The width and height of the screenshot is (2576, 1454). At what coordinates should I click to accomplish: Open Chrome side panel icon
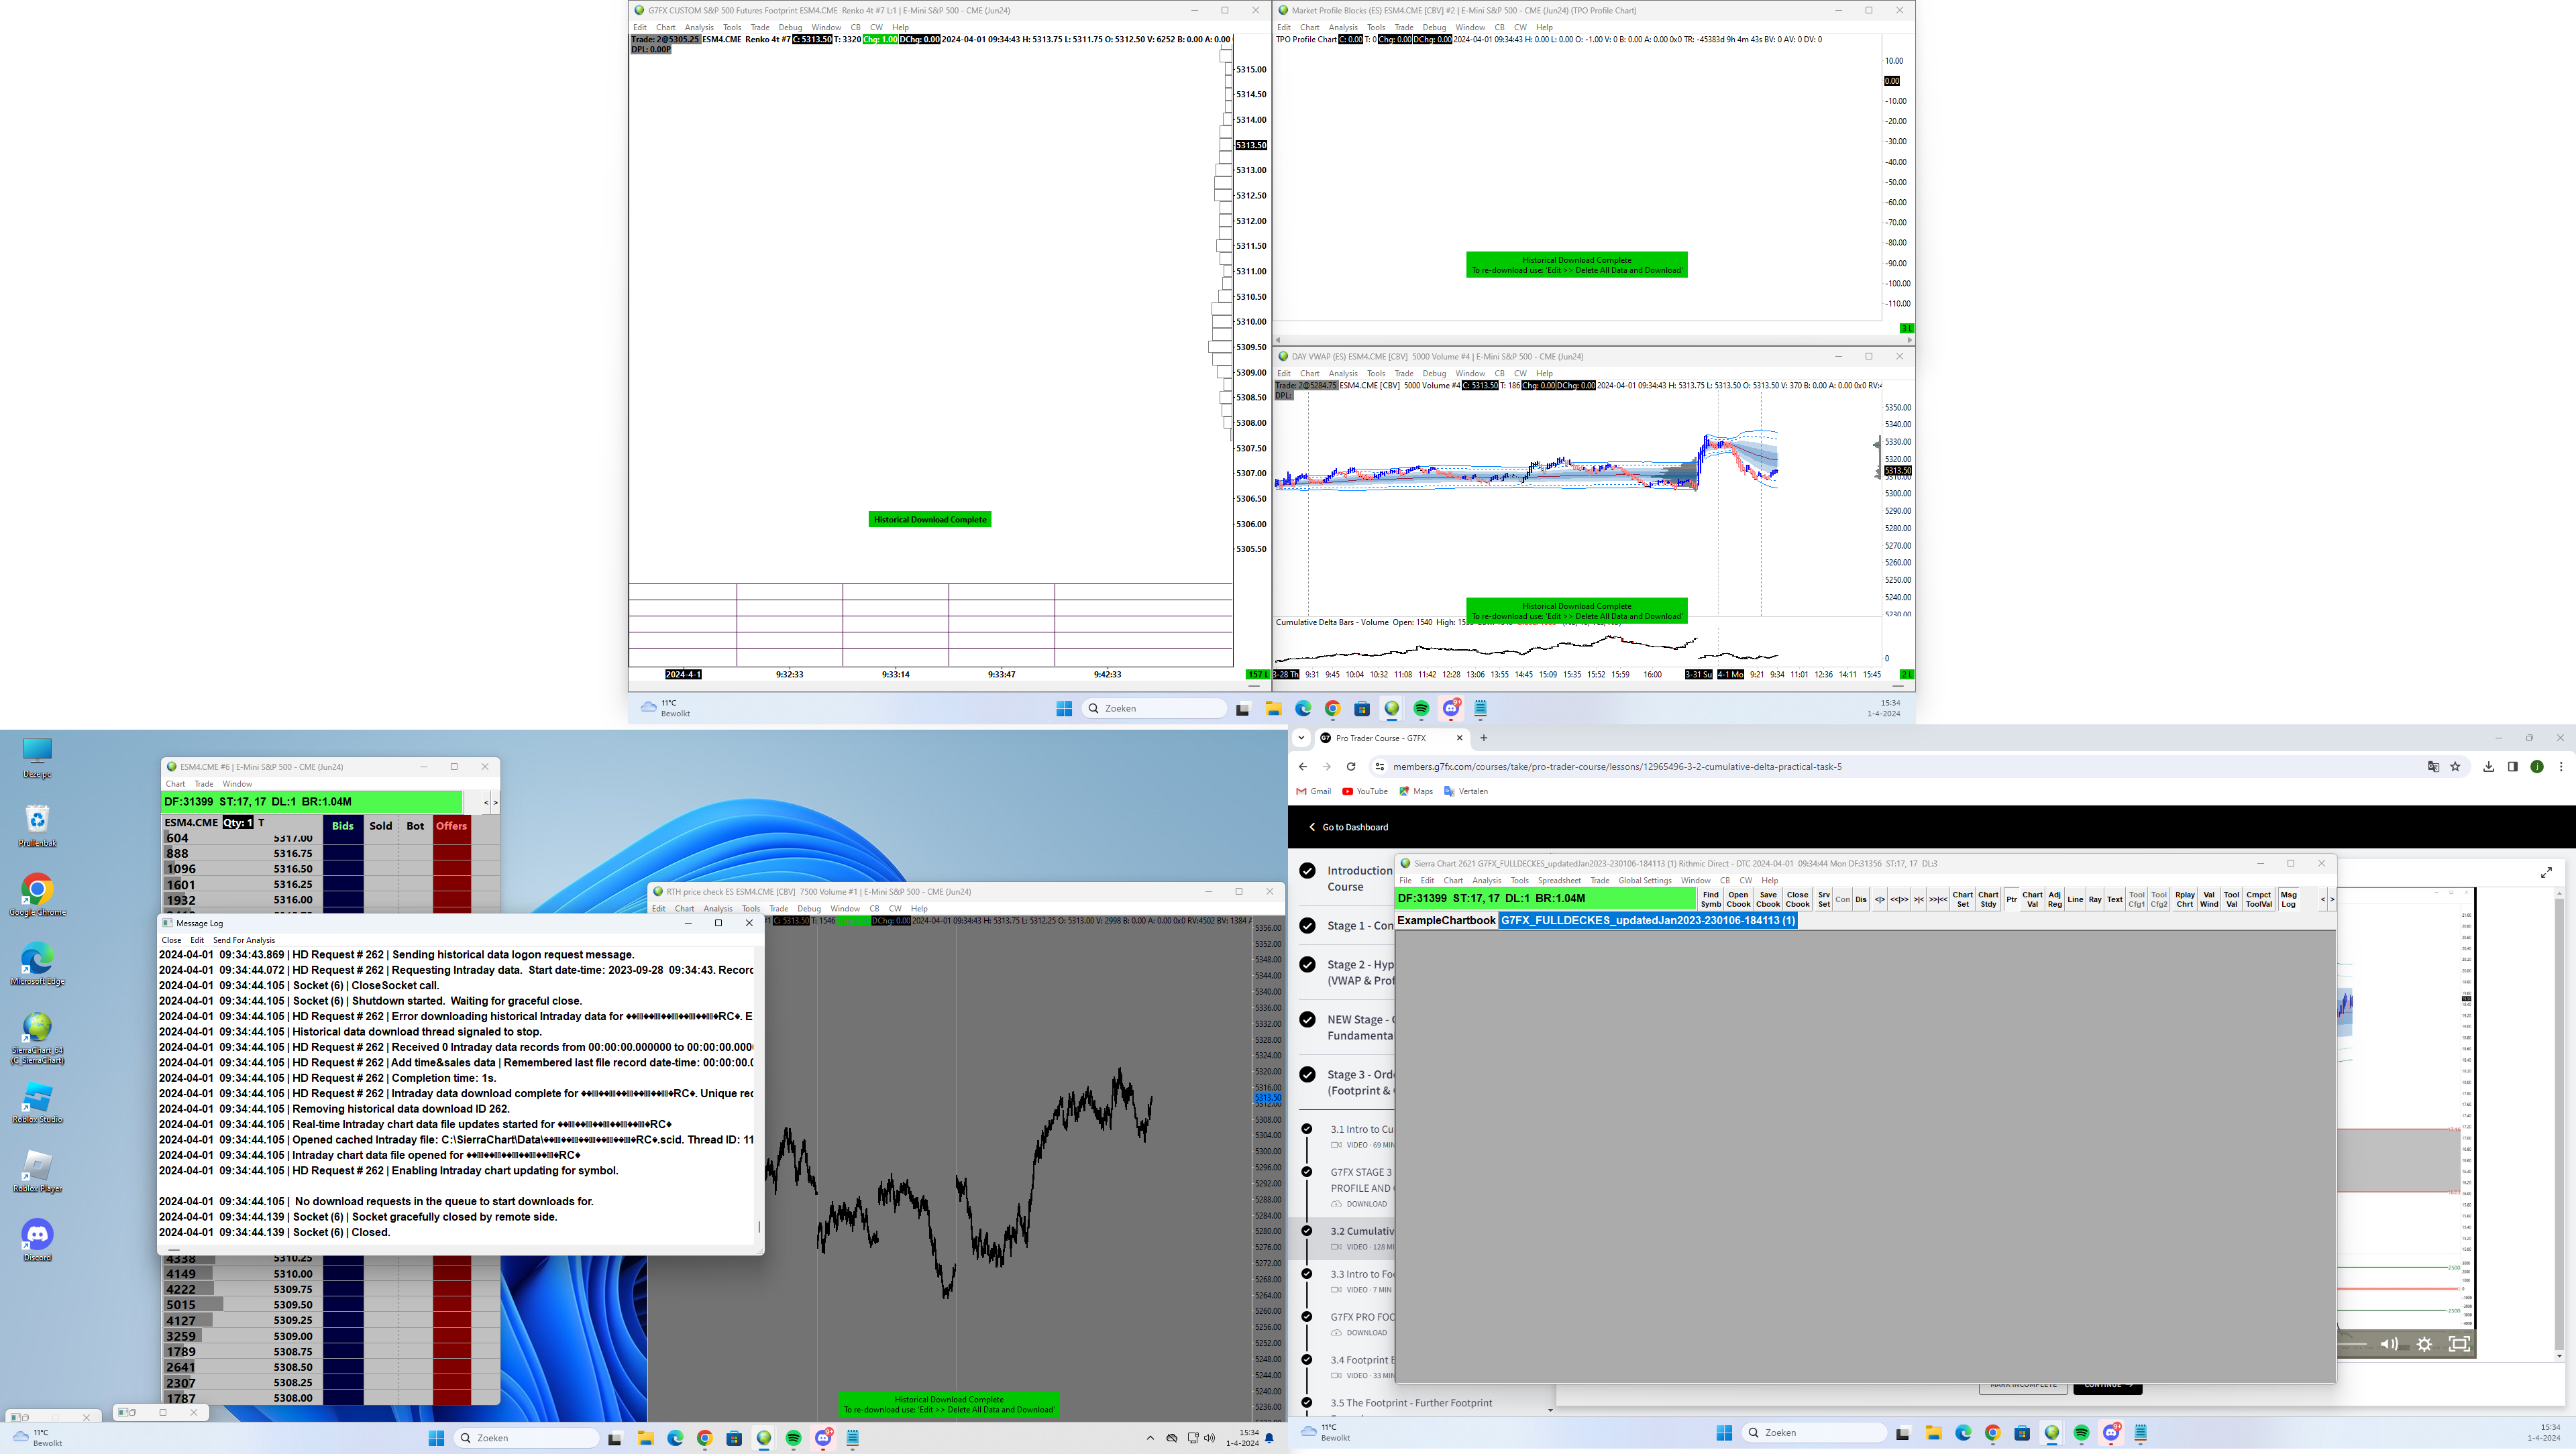[x=2512, y=767]
